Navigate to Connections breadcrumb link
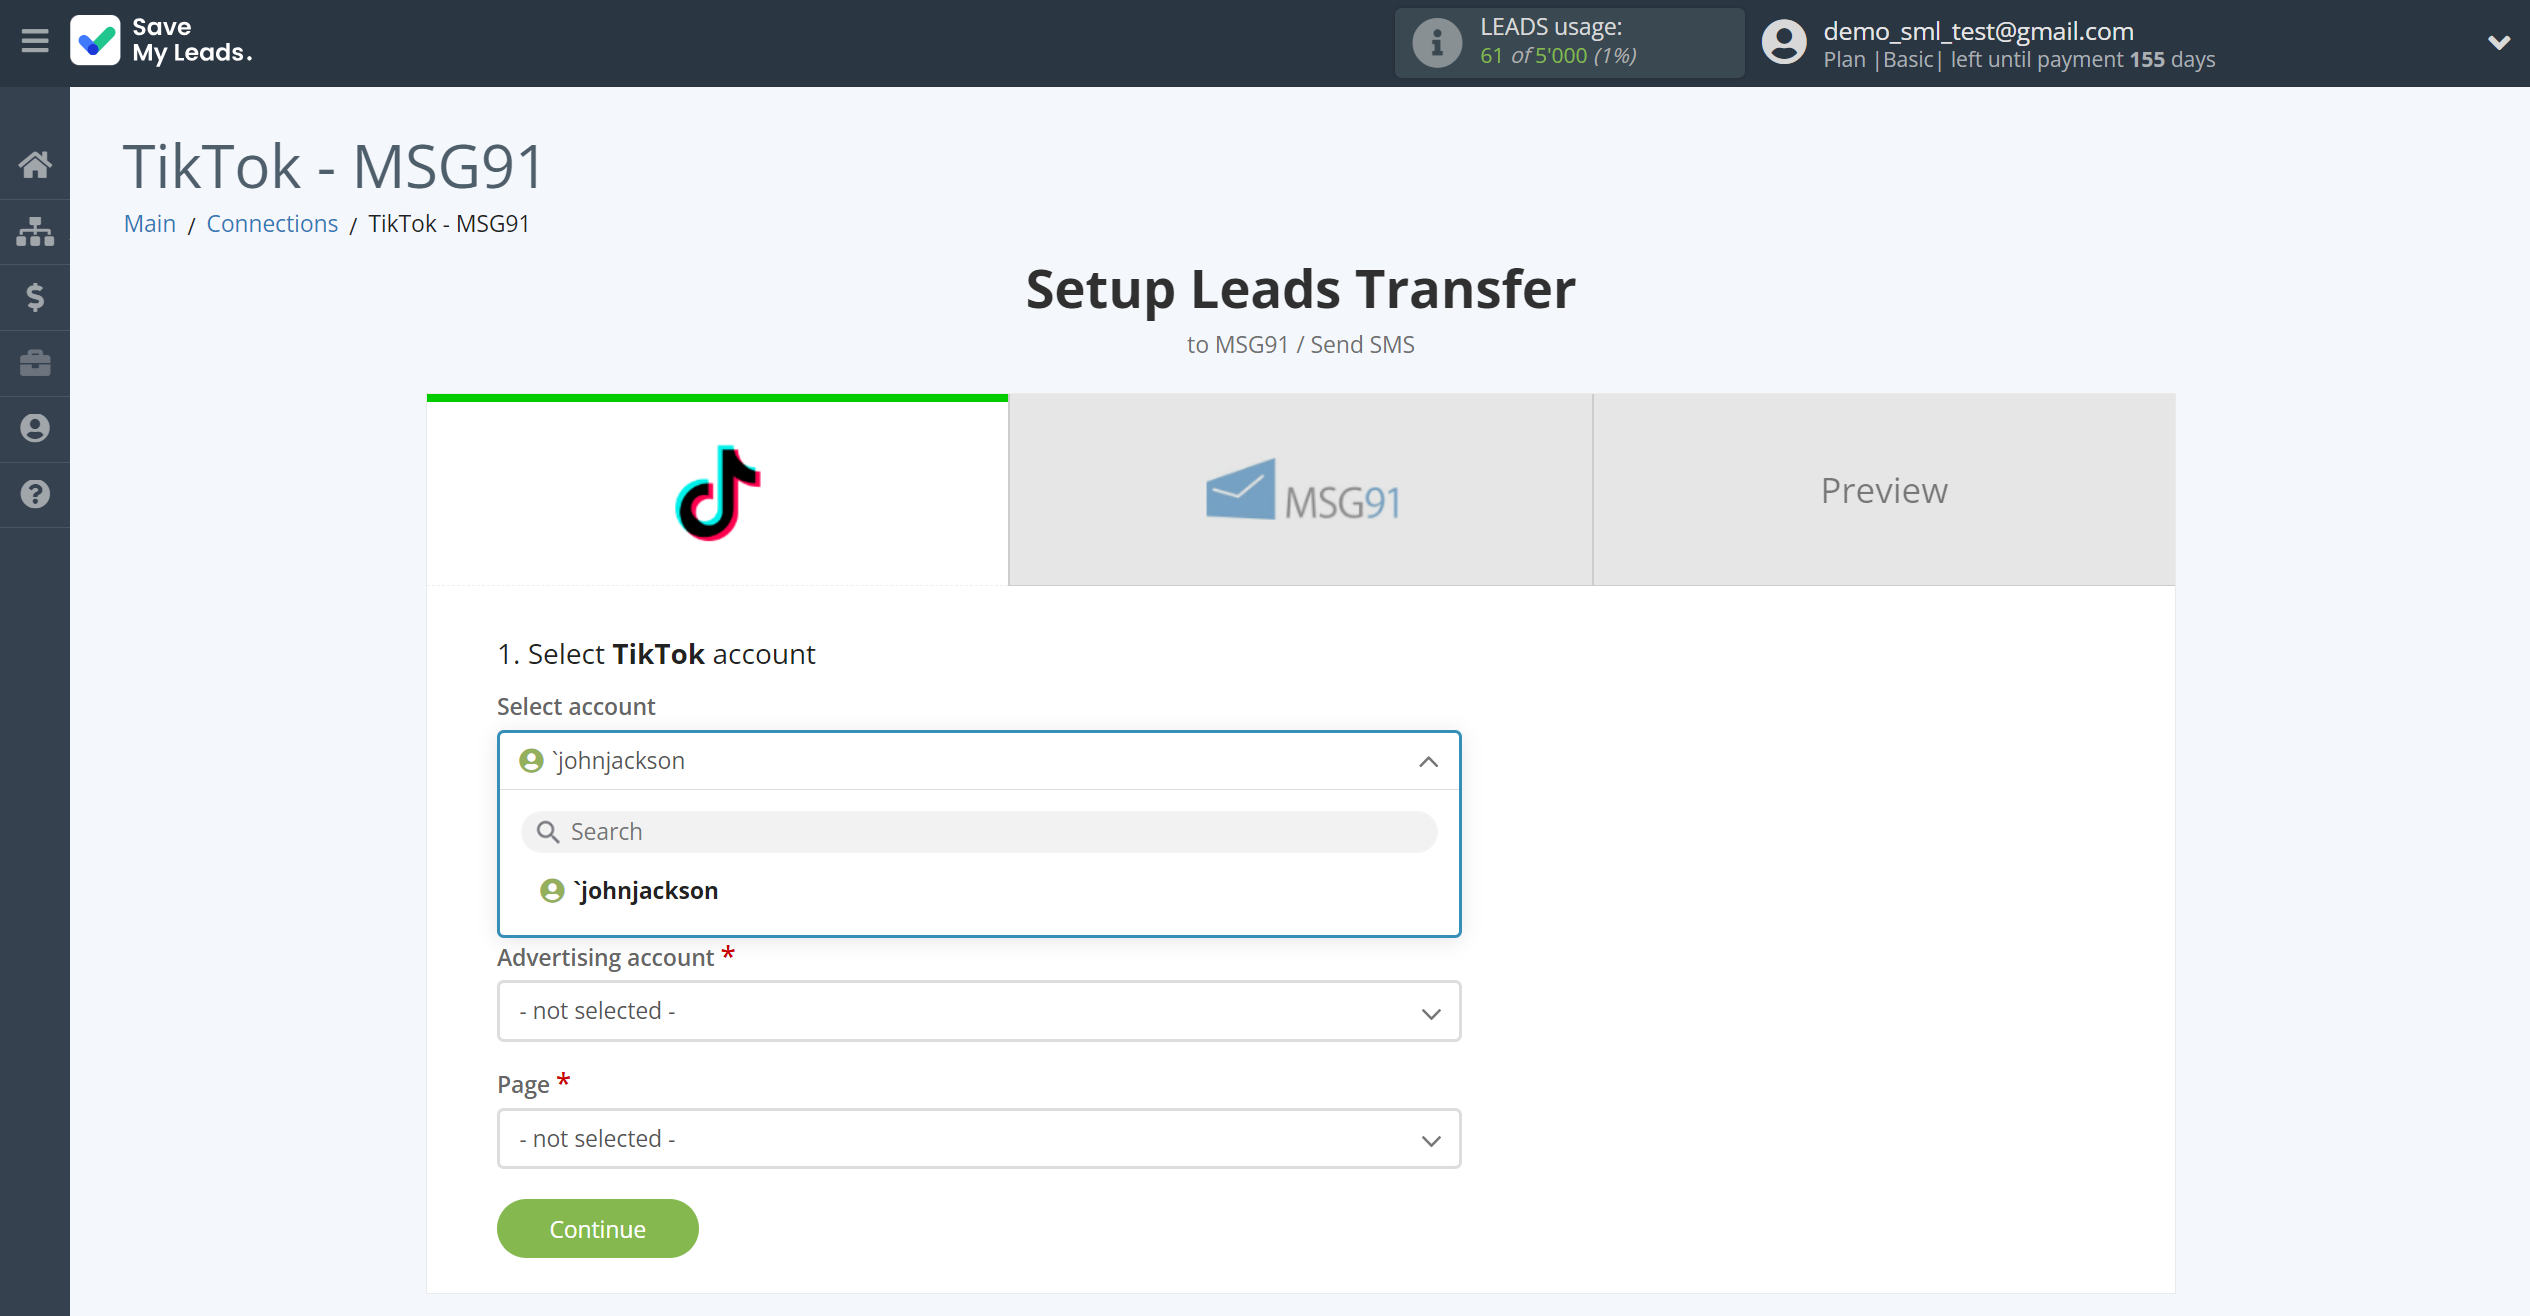 tap(273, 223)
